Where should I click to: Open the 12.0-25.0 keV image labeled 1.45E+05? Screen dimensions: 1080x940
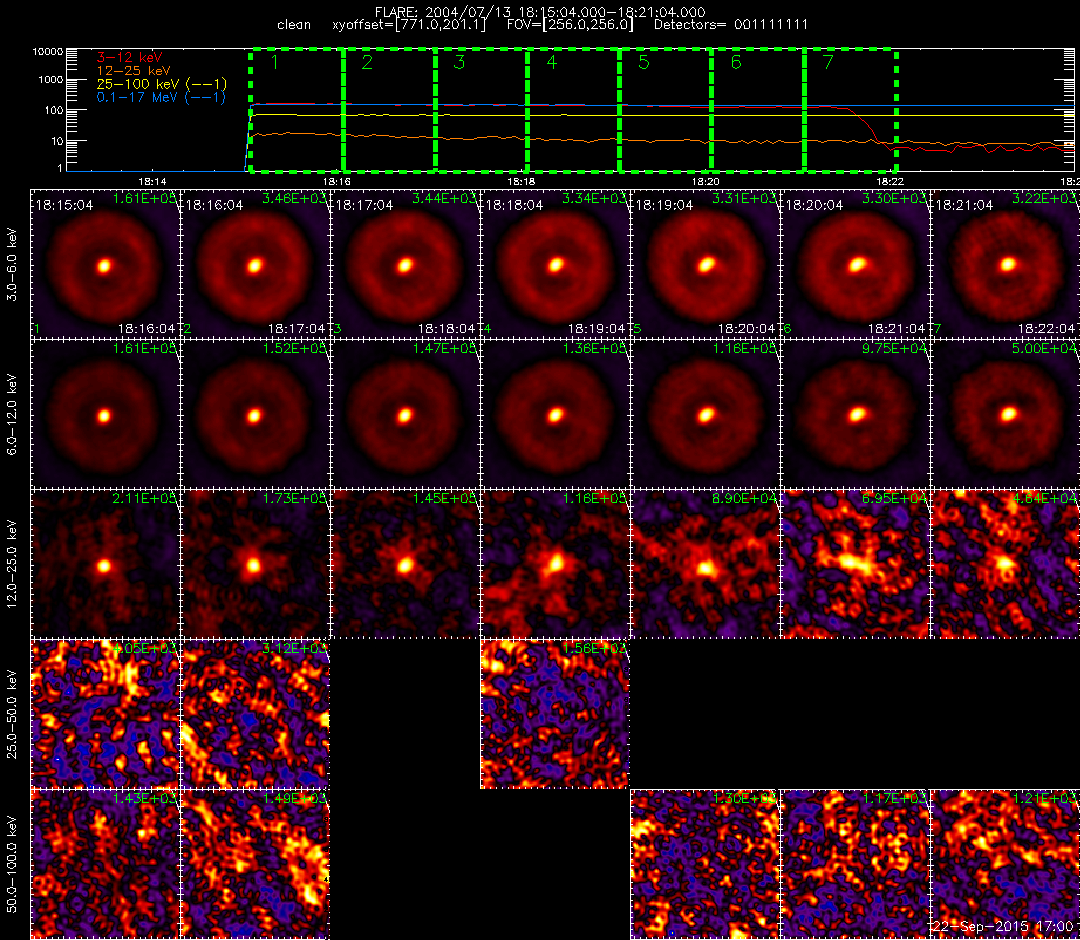[405, 565]
